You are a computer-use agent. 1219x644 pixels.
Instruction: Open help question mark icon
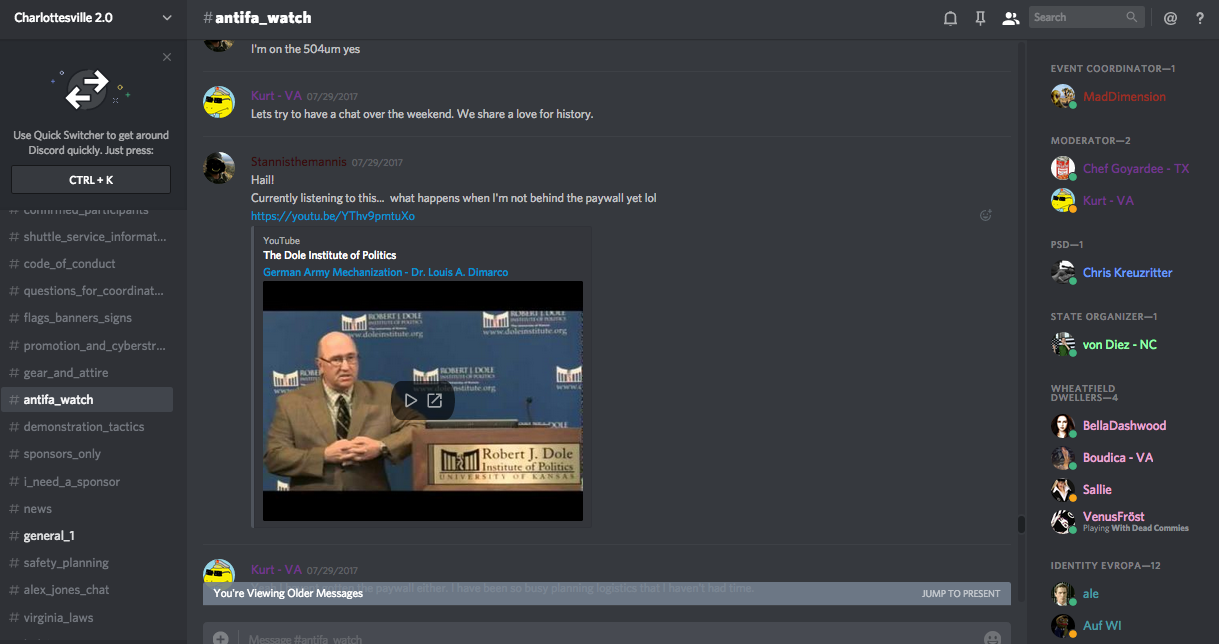[x=1200, y=18]
